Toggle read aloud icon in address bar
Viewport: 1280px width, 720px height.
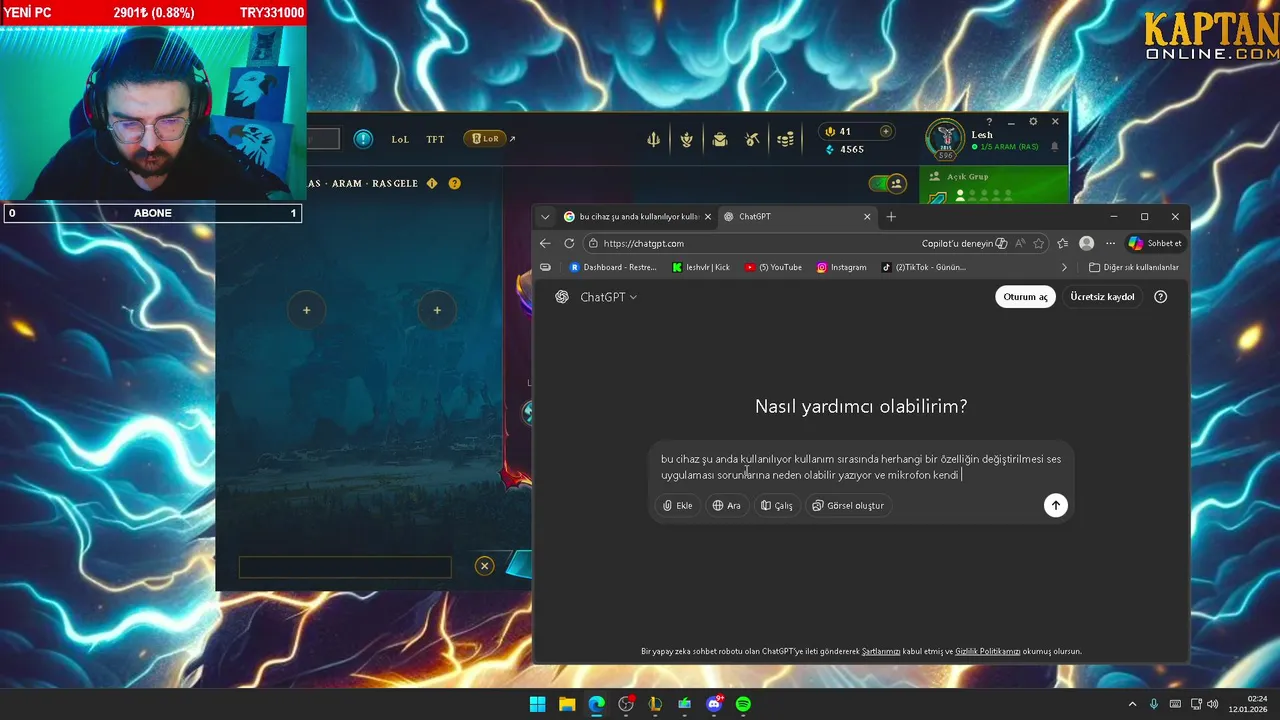[x=1020, y=243]
